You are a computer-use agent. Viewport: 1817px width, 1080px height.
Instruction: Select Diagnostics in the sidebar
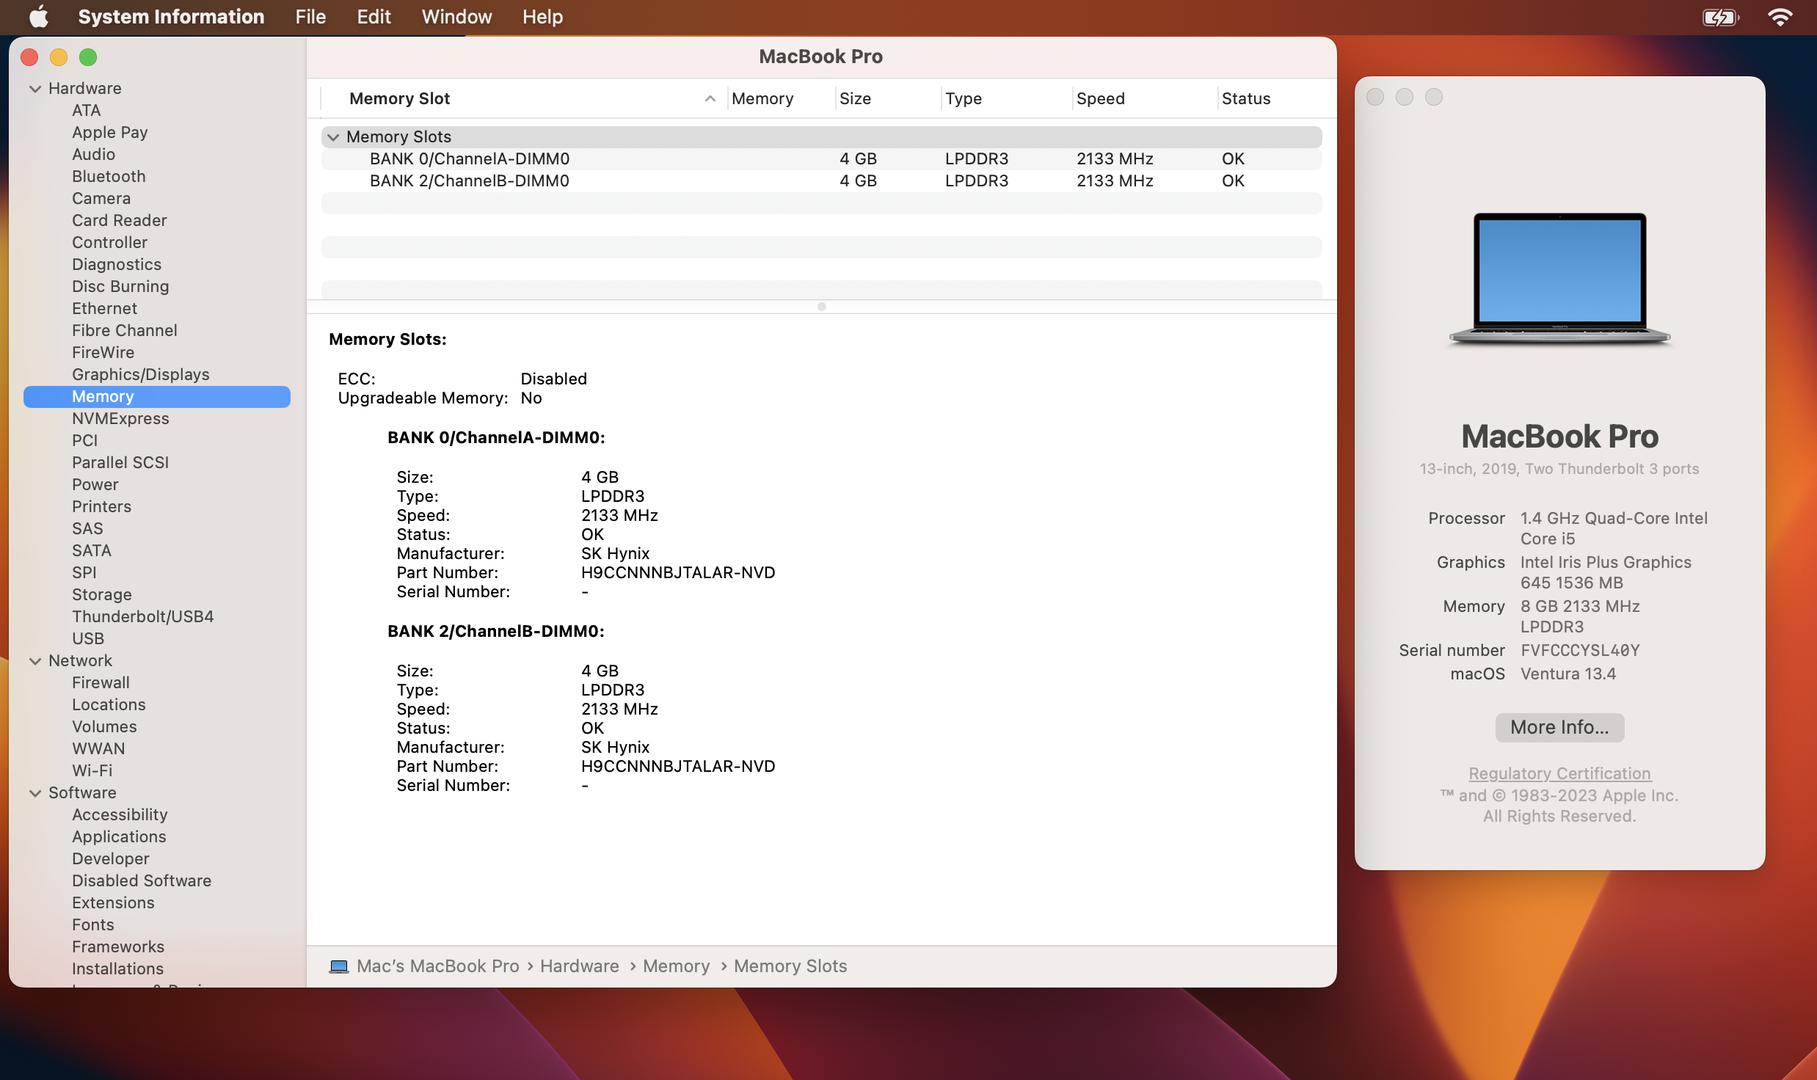click(116, 264)
